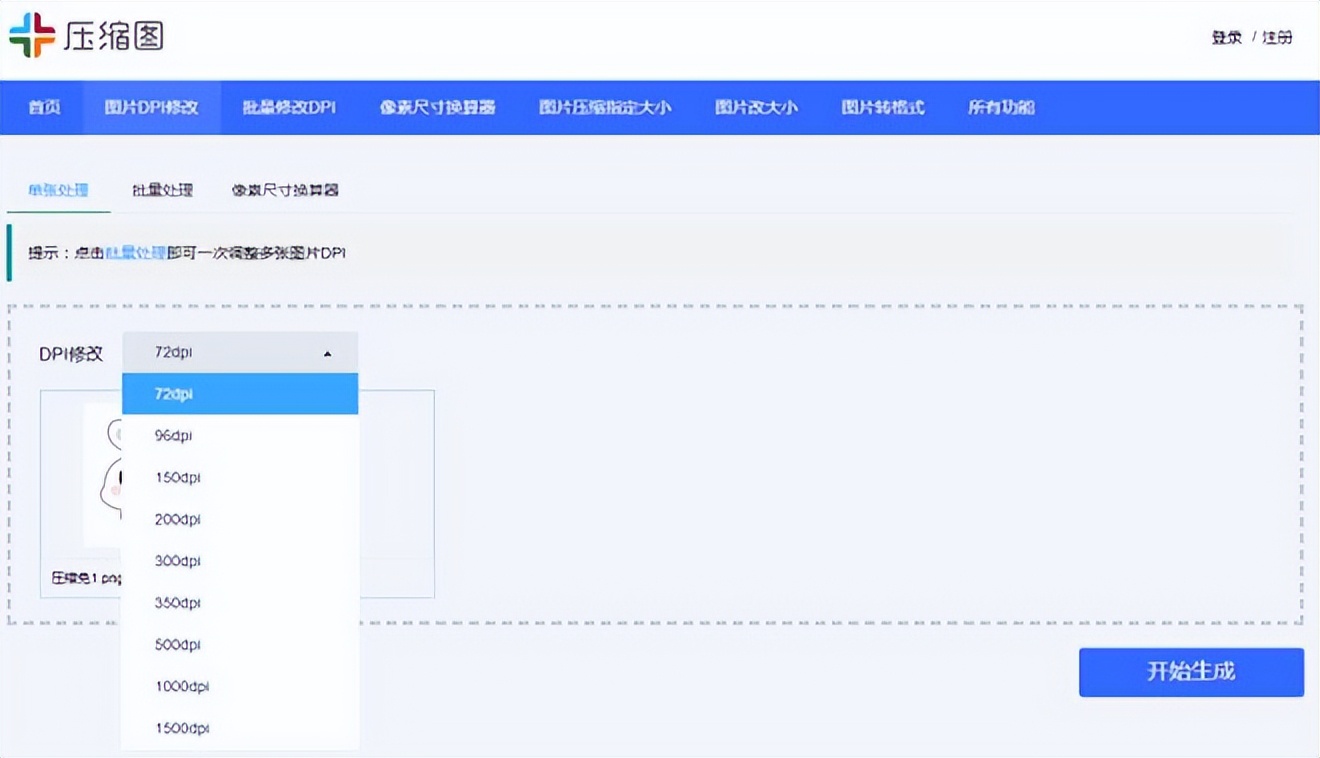
Task: Switch to the 批量处理 tab
Action: click(x=162, y=189)
